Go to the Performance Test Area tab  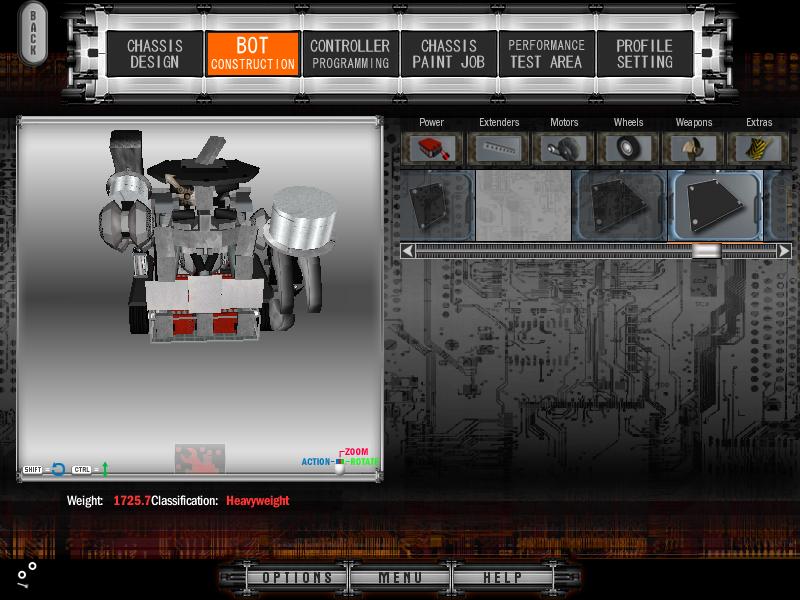click(x=546, y=54)
